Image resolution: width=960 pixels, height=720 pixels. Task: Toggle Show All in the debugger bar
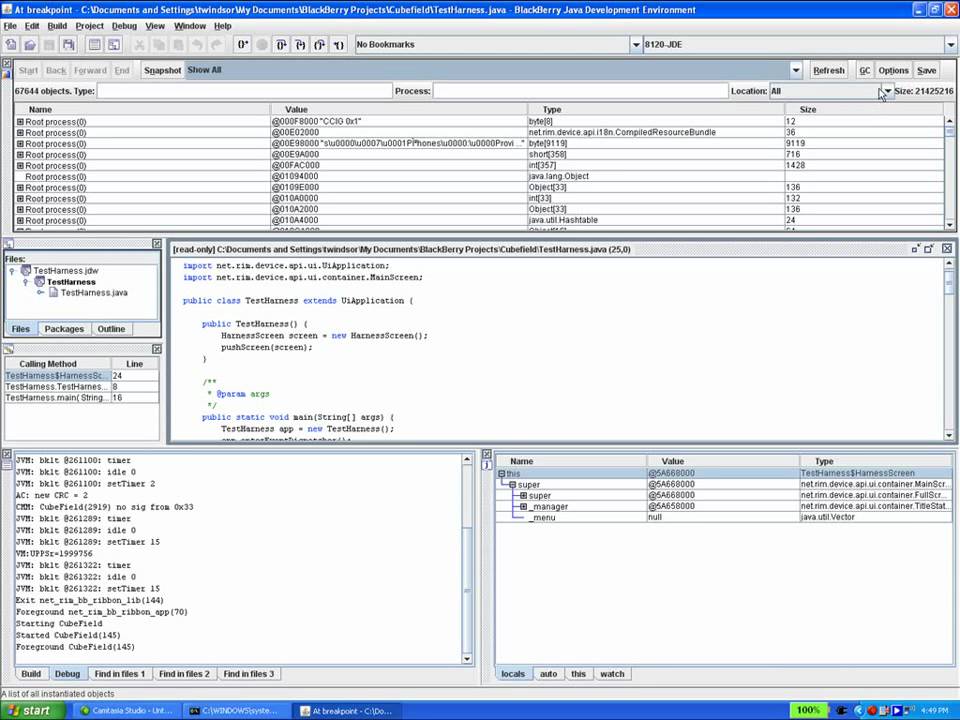pos(203,70)
